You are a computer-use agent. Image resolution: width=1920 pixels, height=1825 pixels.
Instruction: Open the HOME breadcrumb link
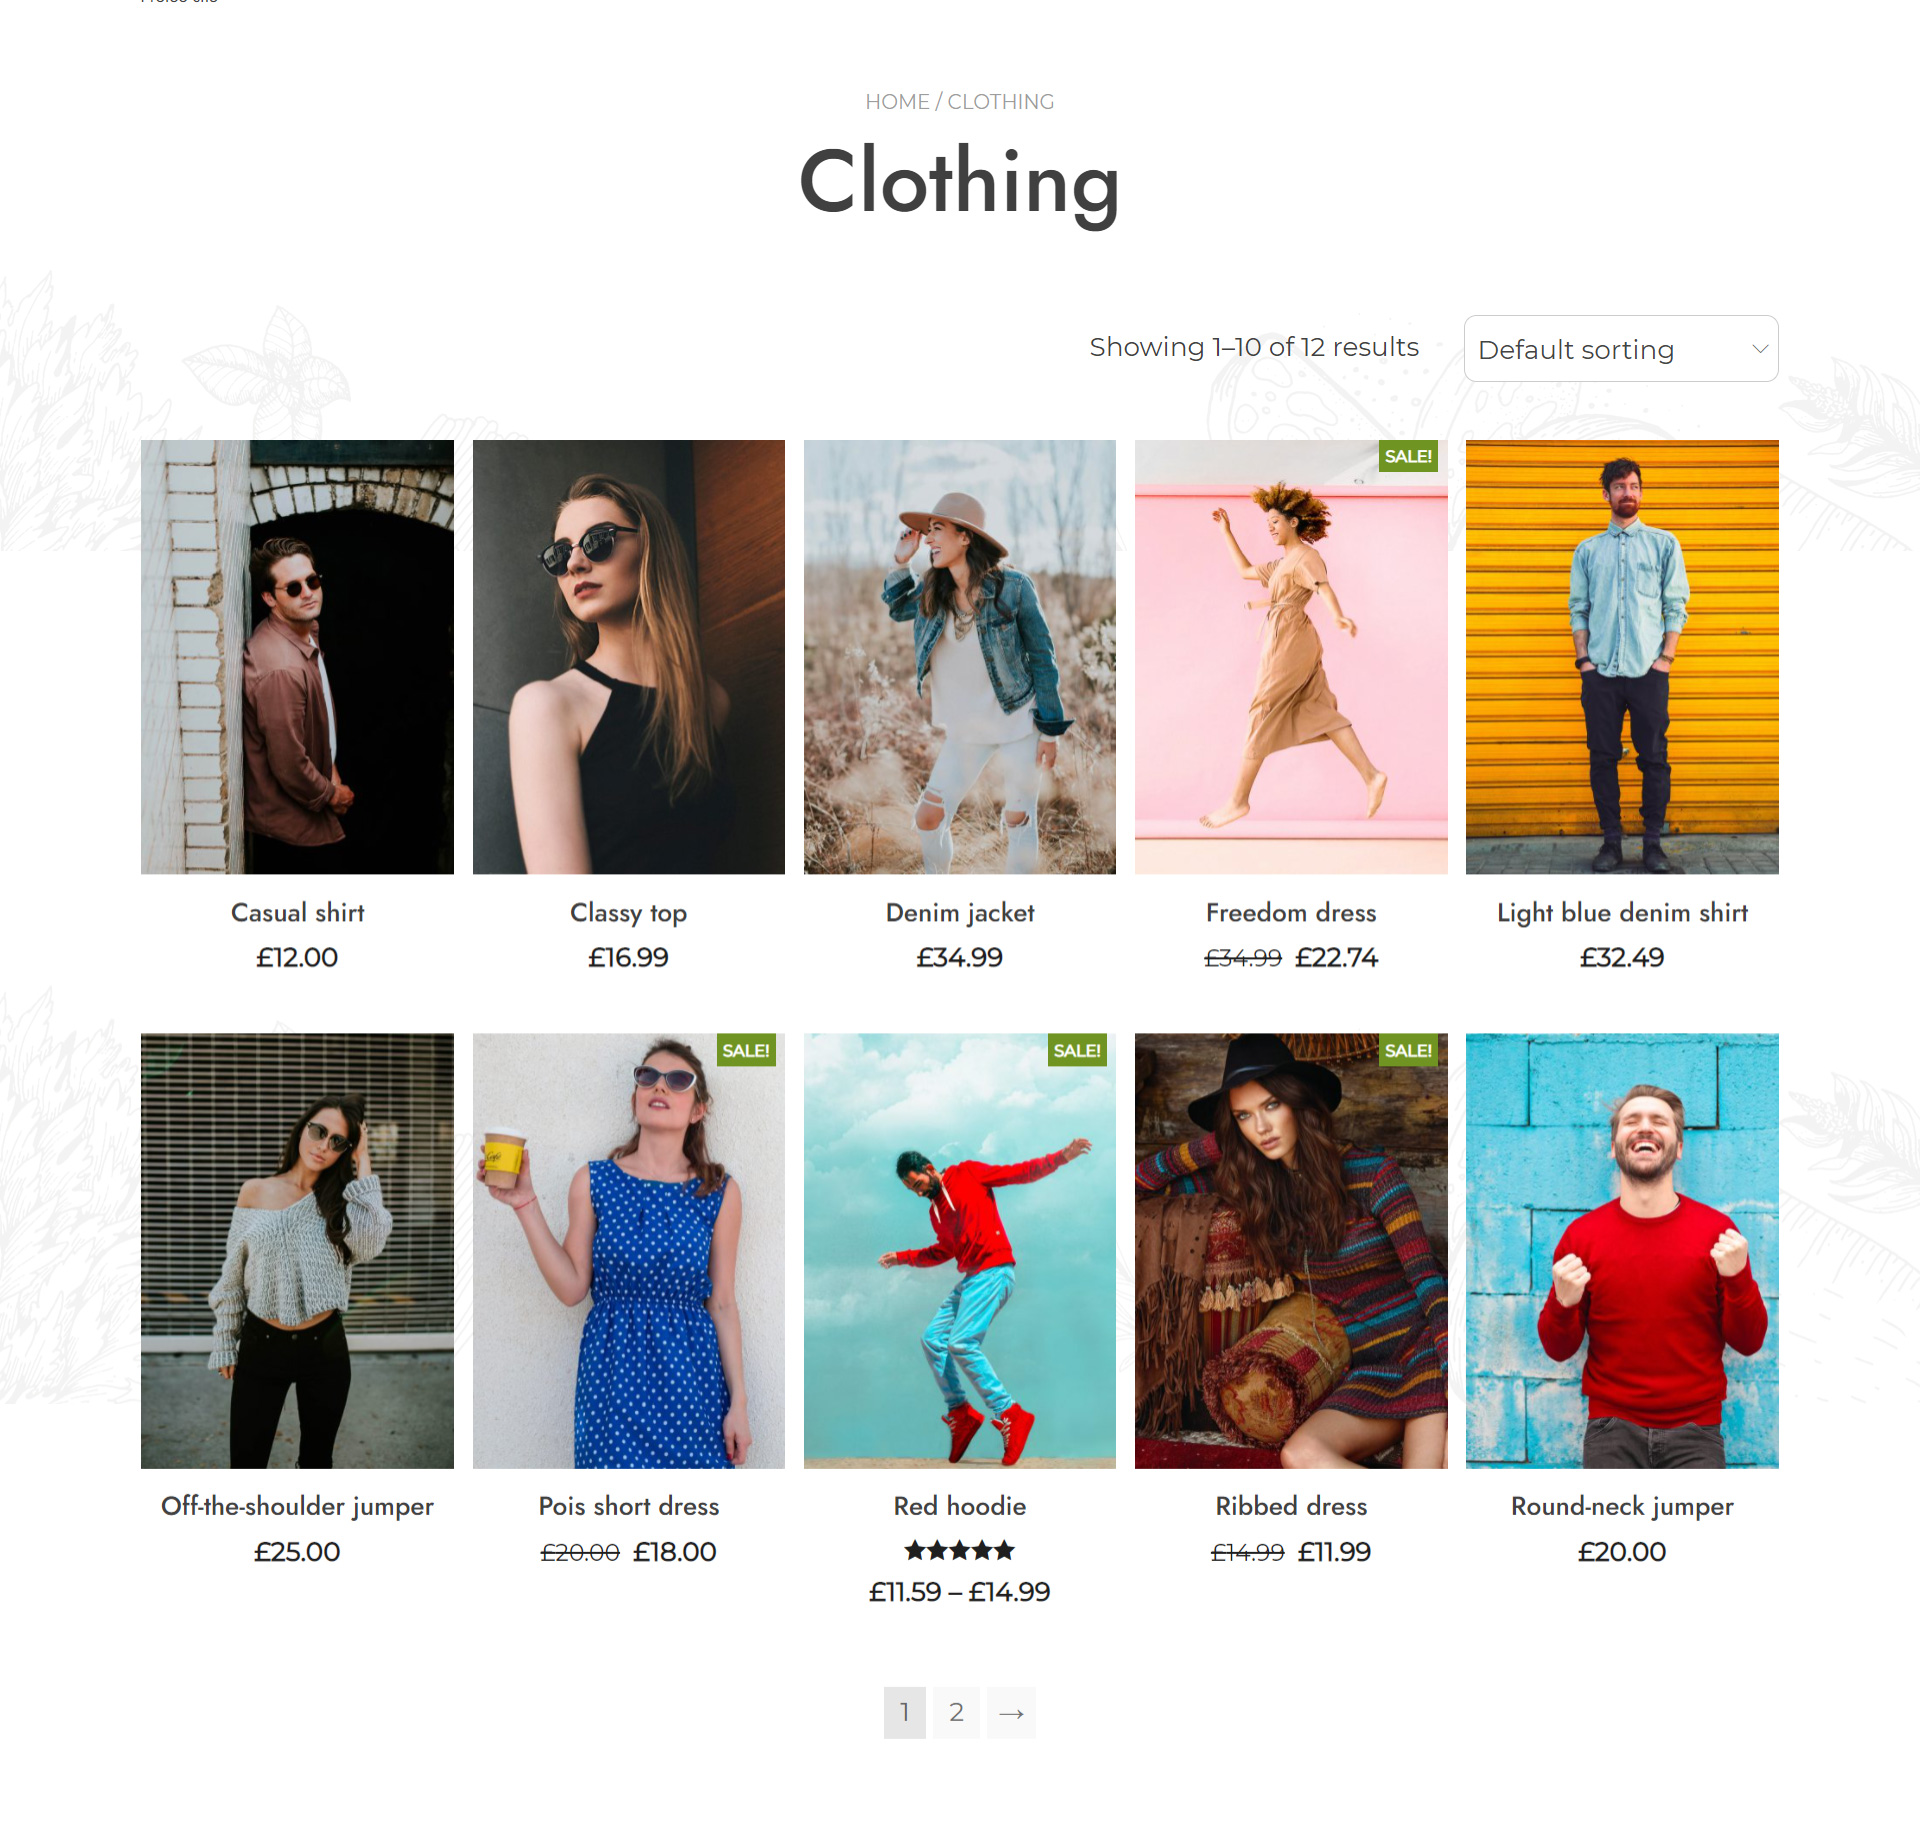(x=897, y=102)
